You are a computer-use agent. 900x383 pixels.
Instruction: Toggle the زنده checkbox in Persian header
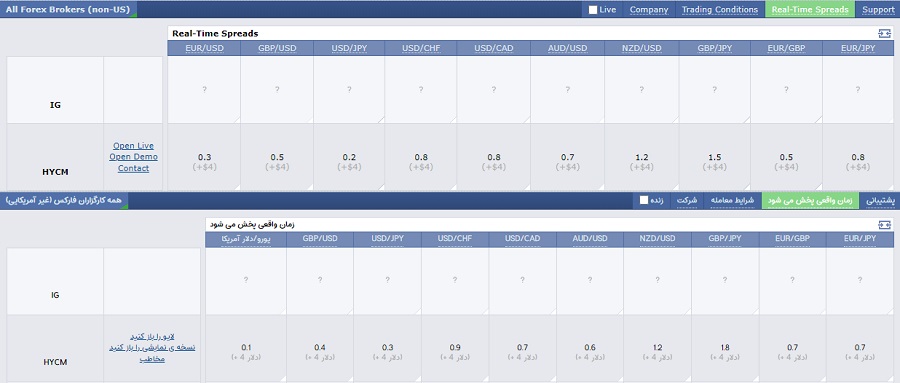[644, 200]
